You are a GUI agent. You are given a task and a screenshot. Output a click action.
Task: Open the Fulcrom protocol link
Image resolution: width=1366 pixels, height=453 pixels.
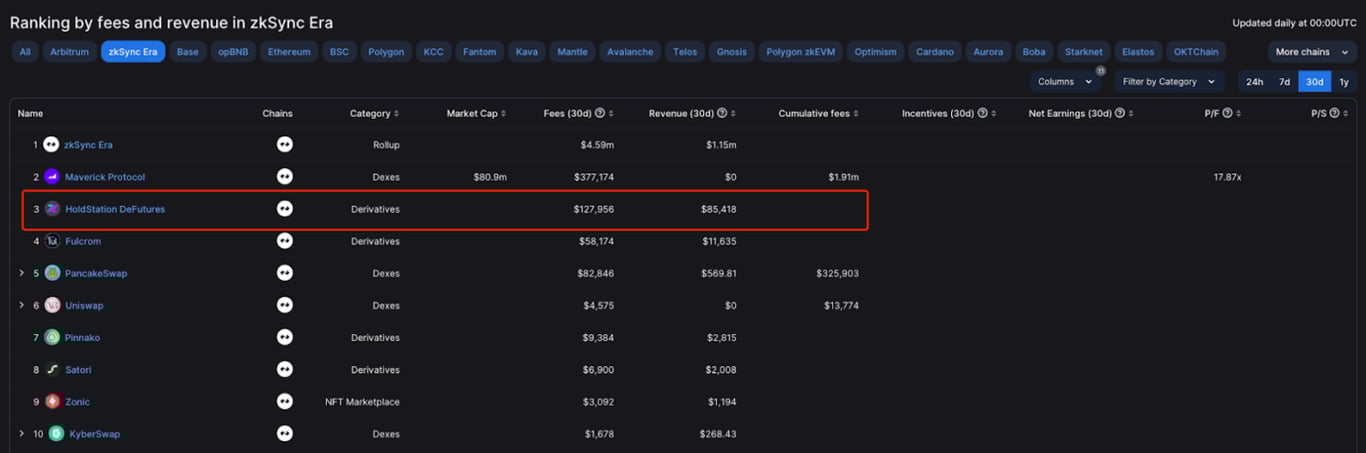coord(83,241)
